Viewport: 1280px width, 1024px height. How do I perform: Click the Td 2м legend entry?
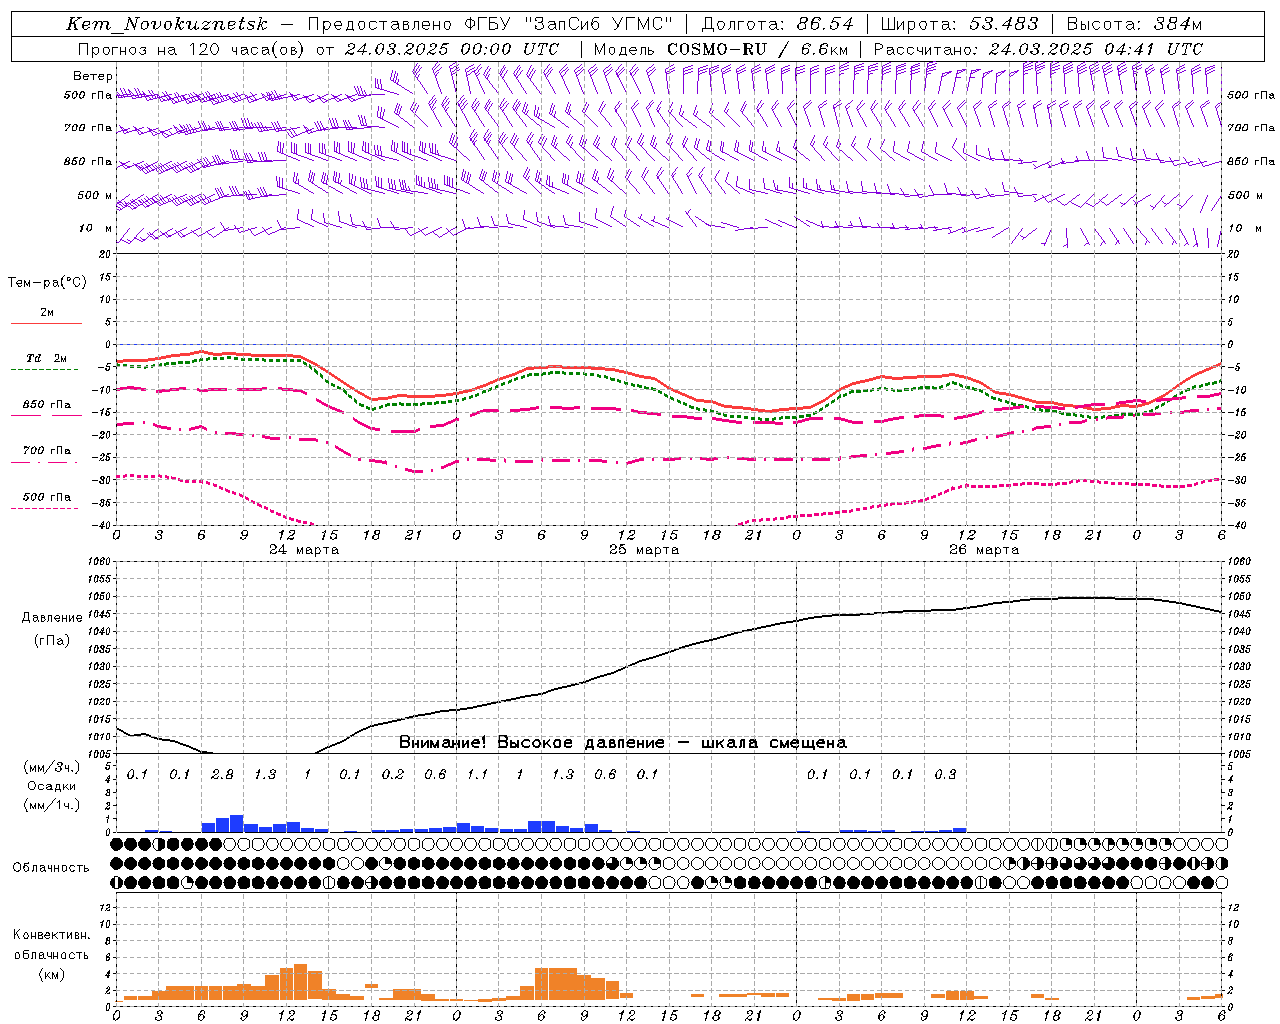tap(46, 358)
